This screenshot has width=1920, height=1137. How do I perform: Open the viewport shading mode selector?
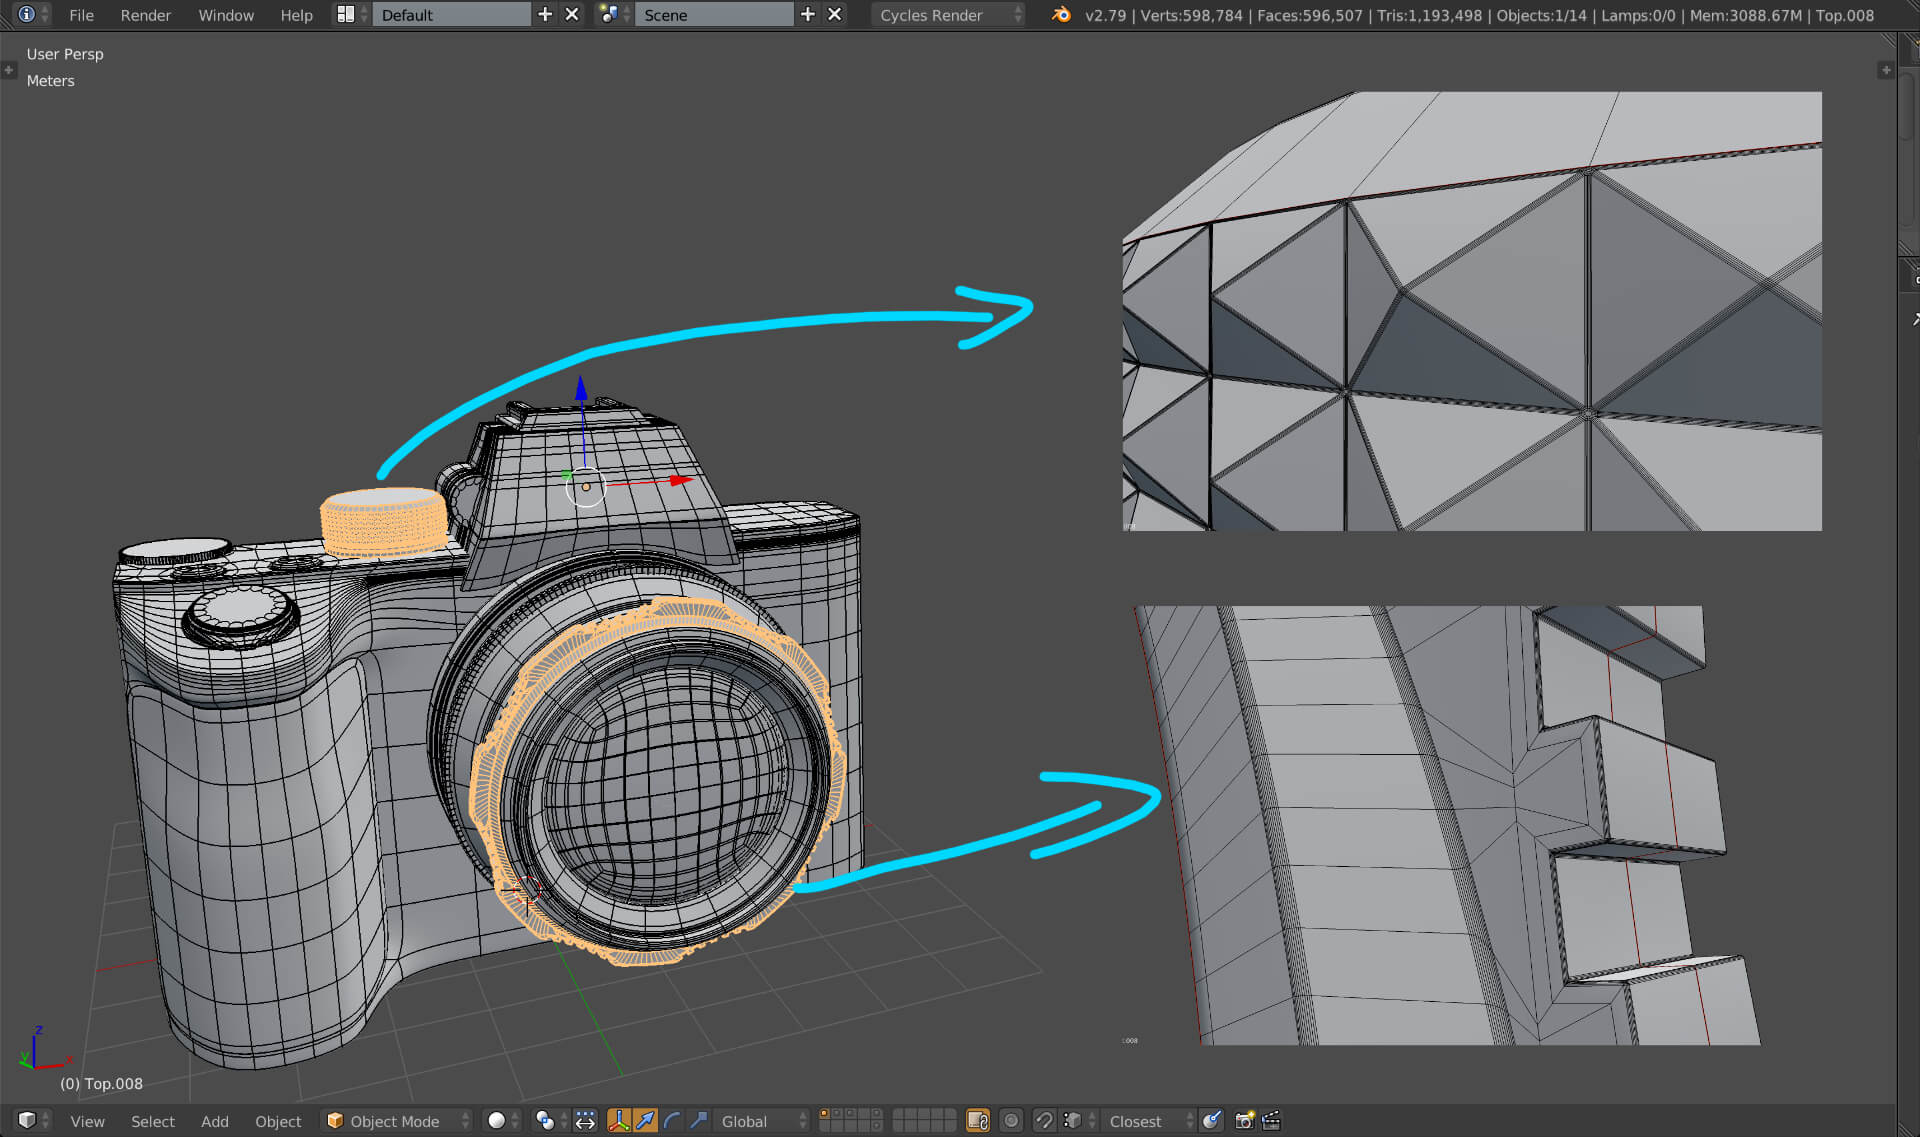click(x=503, y=1121)
